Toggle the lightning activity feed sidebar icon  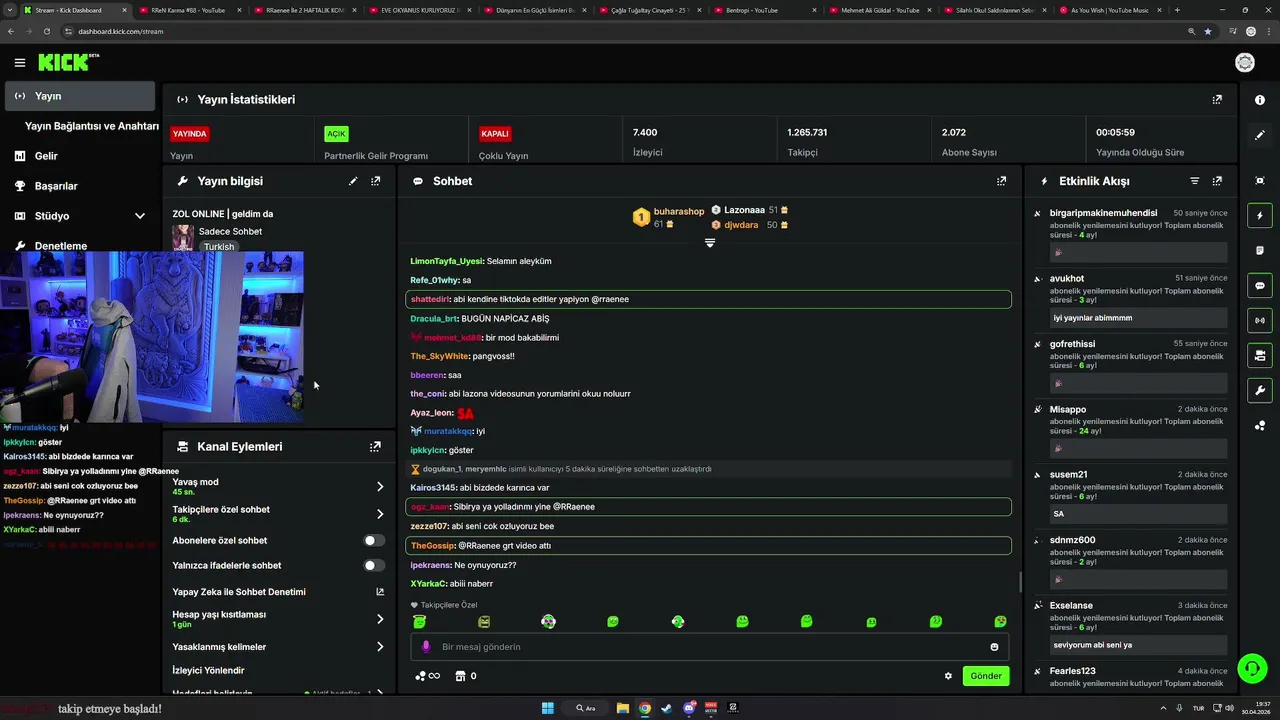(1260, 216)
